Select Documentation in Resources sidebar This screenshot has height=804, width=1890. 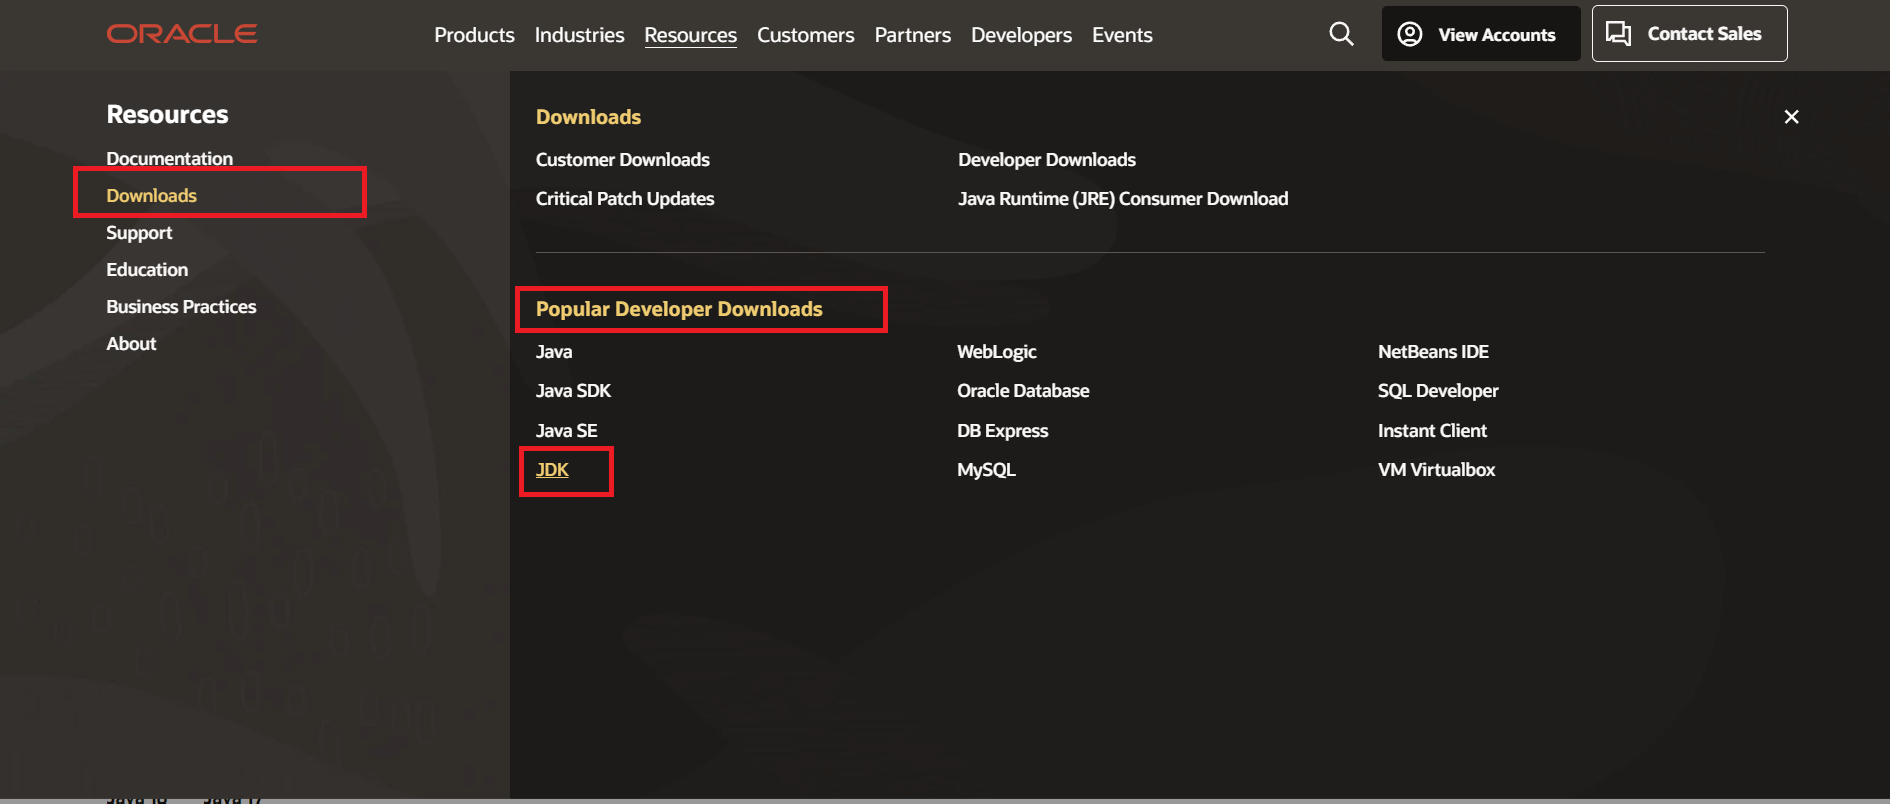pos(169,158)
